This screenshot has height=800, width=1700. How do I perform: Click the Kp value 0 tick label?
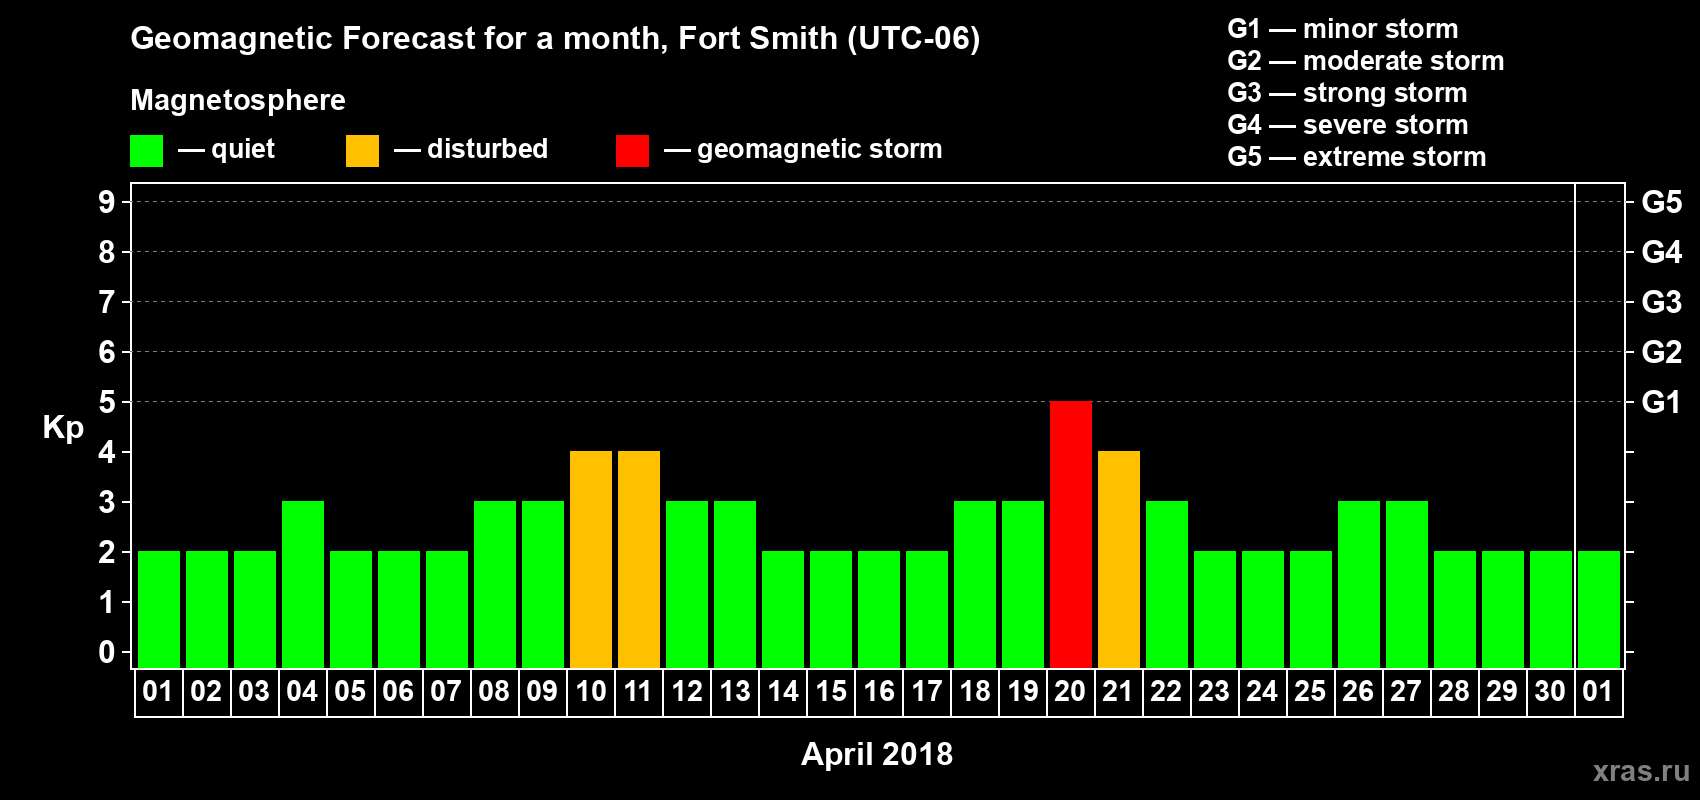(x=107, y=652)
